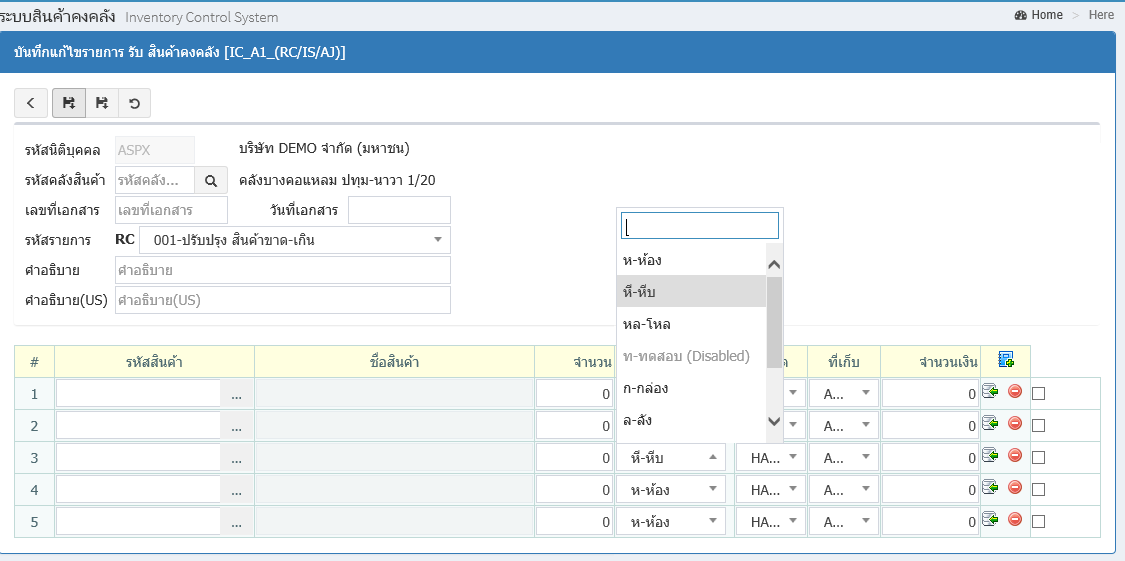The height and width of the screenshot is (561, 1125).
Task: Click the red delete icon in row 1
Action: pos(1015,392)
